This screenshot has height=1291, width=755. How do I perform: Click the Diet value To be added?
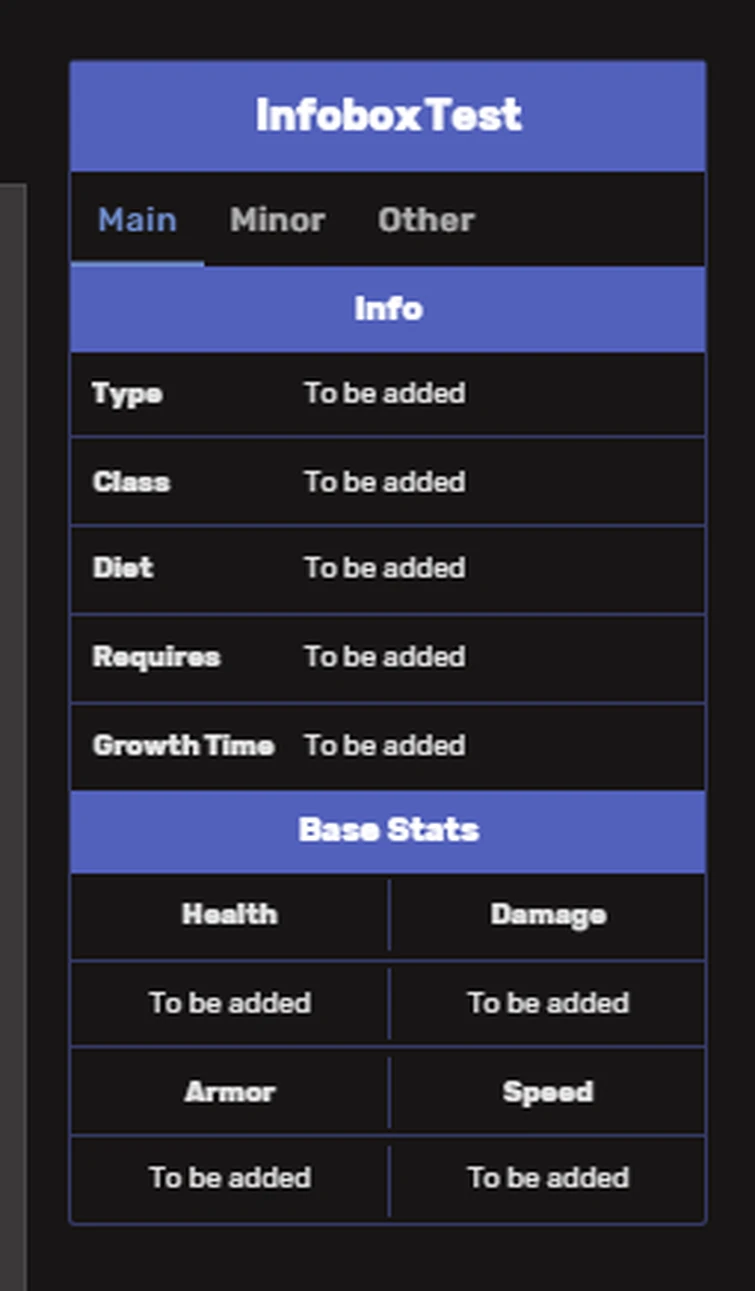(386, 567)
